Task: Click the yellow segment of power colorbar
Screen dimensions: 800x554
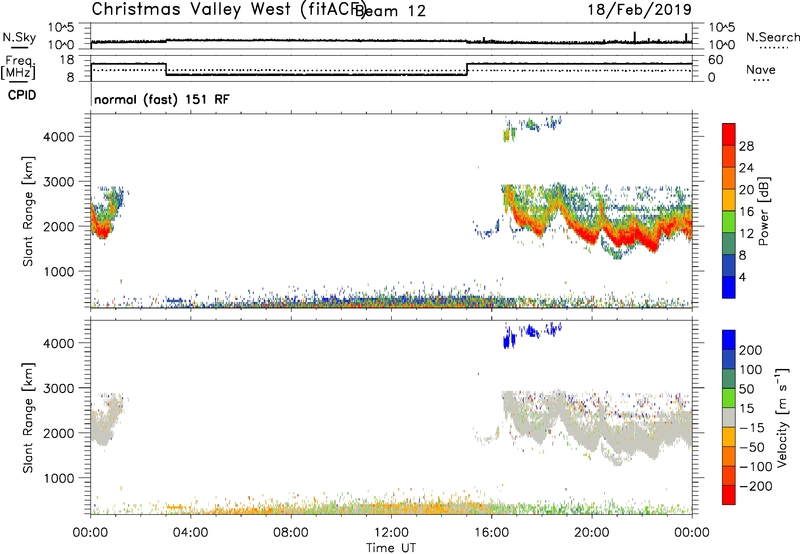Action: point(729,199)
